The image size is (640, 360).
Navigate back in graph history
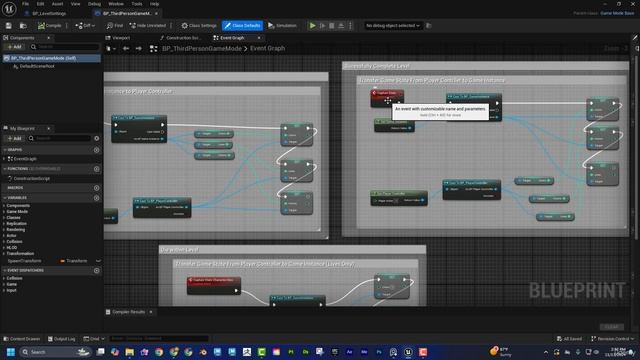tap(126, 49)
